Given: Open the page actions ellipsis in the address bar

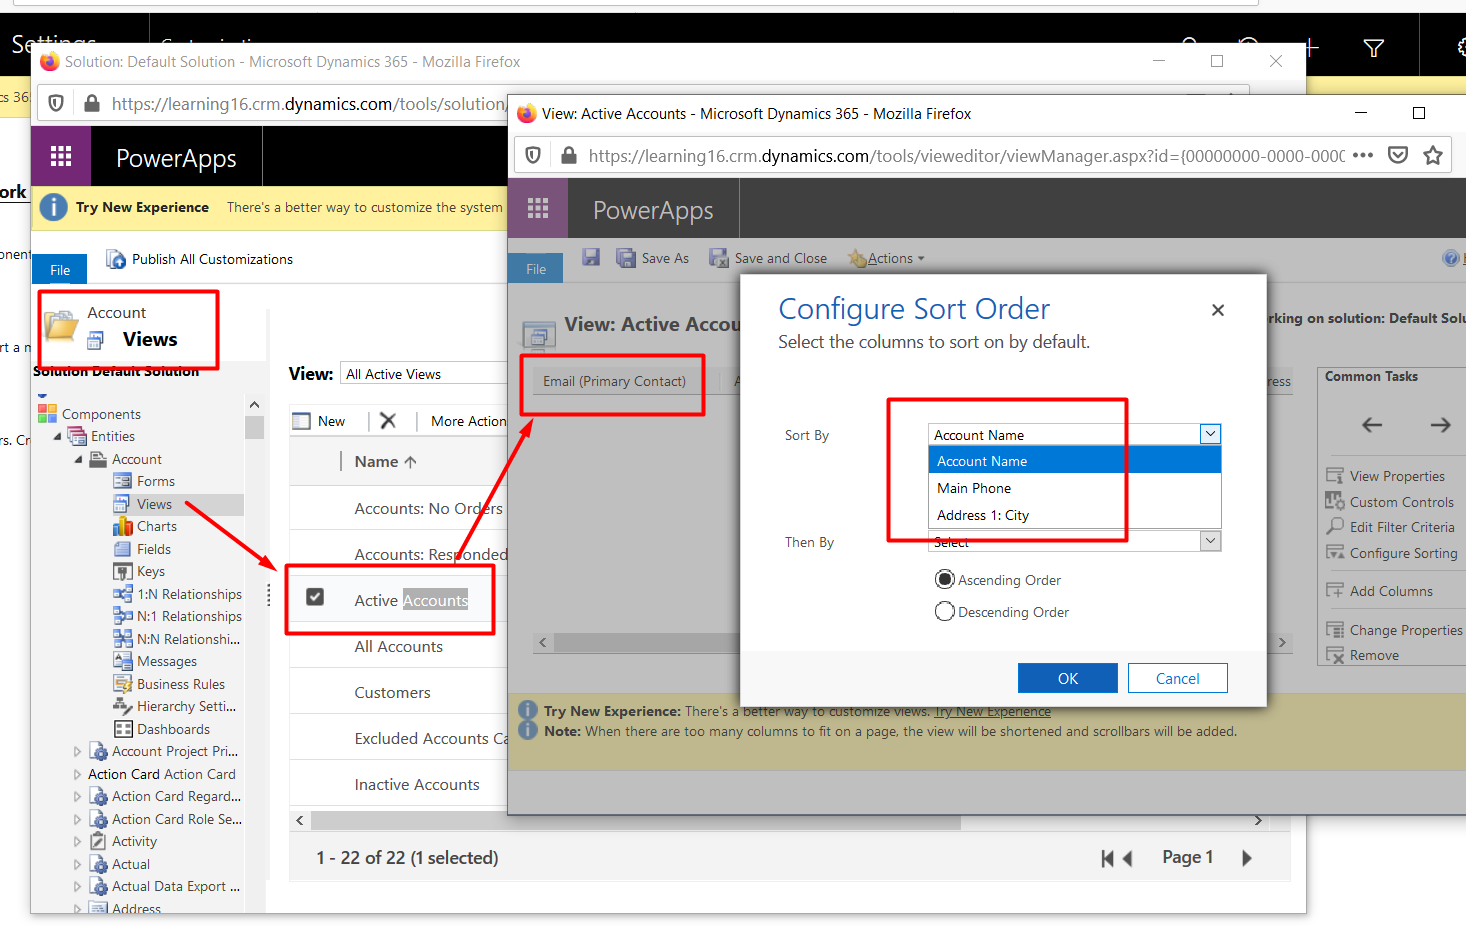Looking at the screenshot, I should (x=1363, y=155).
